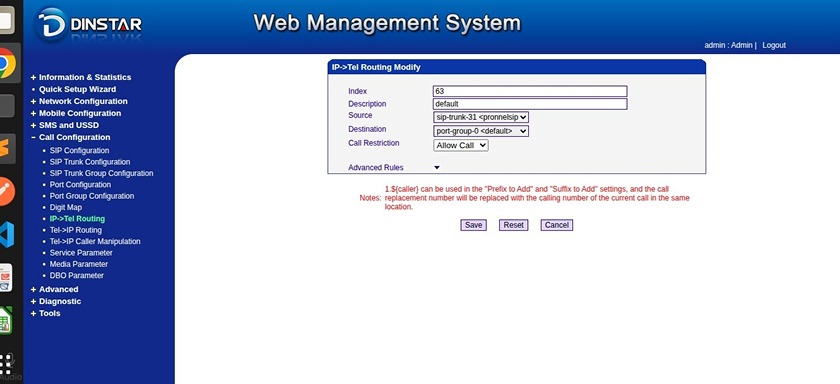Go to SIP Trunk Group Configuration

click(101, 173)
